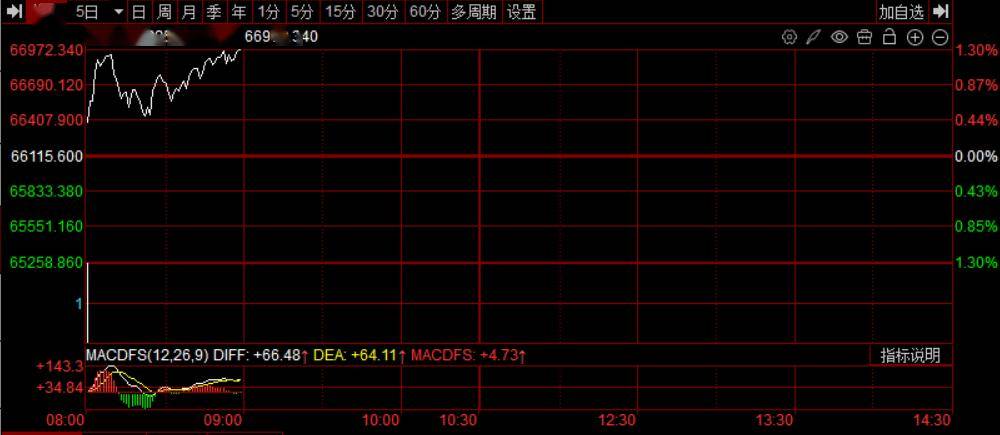Click the 66115.600 baseline price label
This screenshot has width=1000, height=435.
click(x=47, y=156)
